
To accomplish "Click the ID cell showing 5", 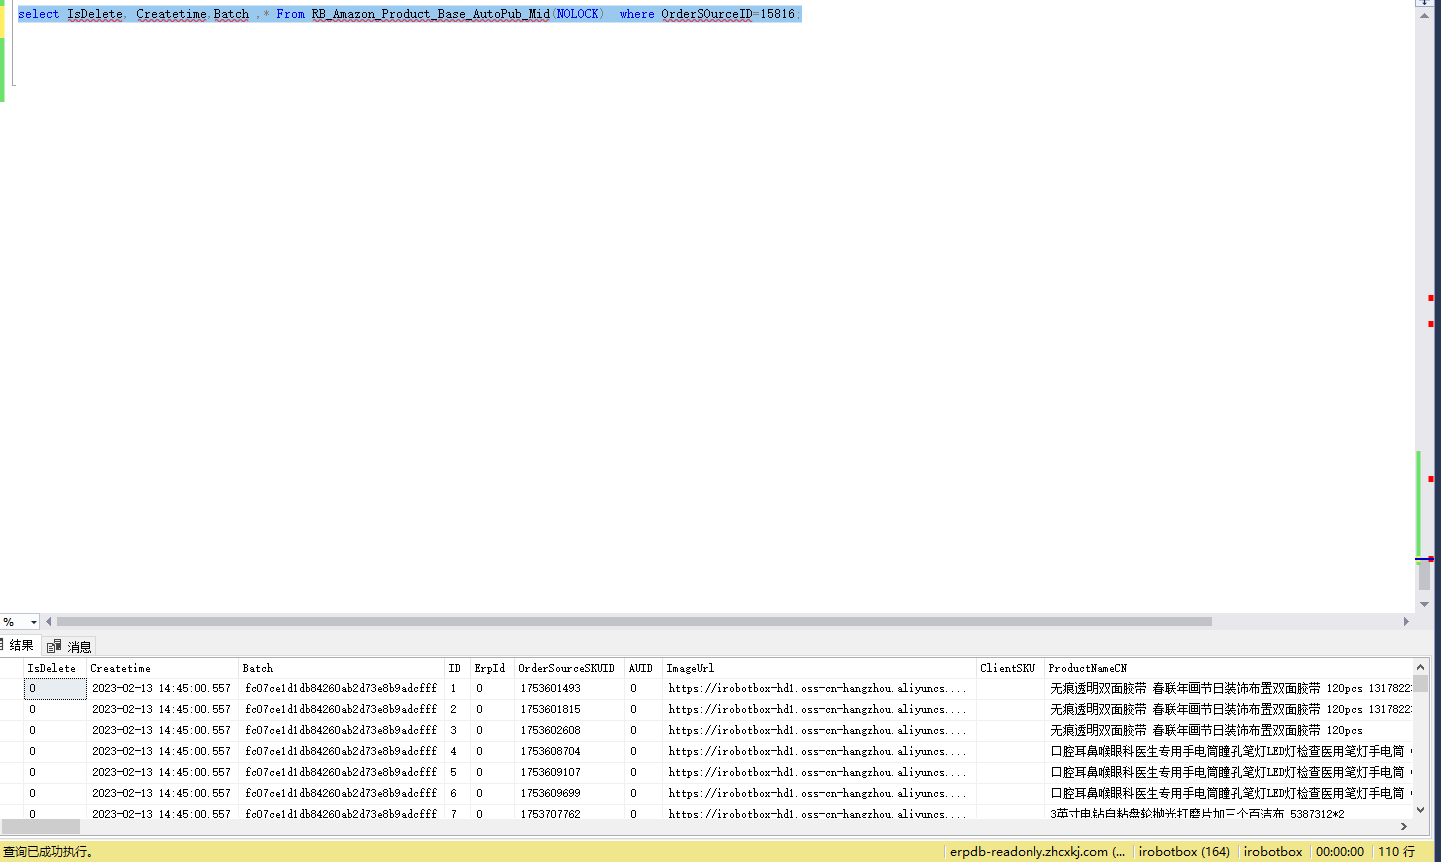I will click(458, 773).
